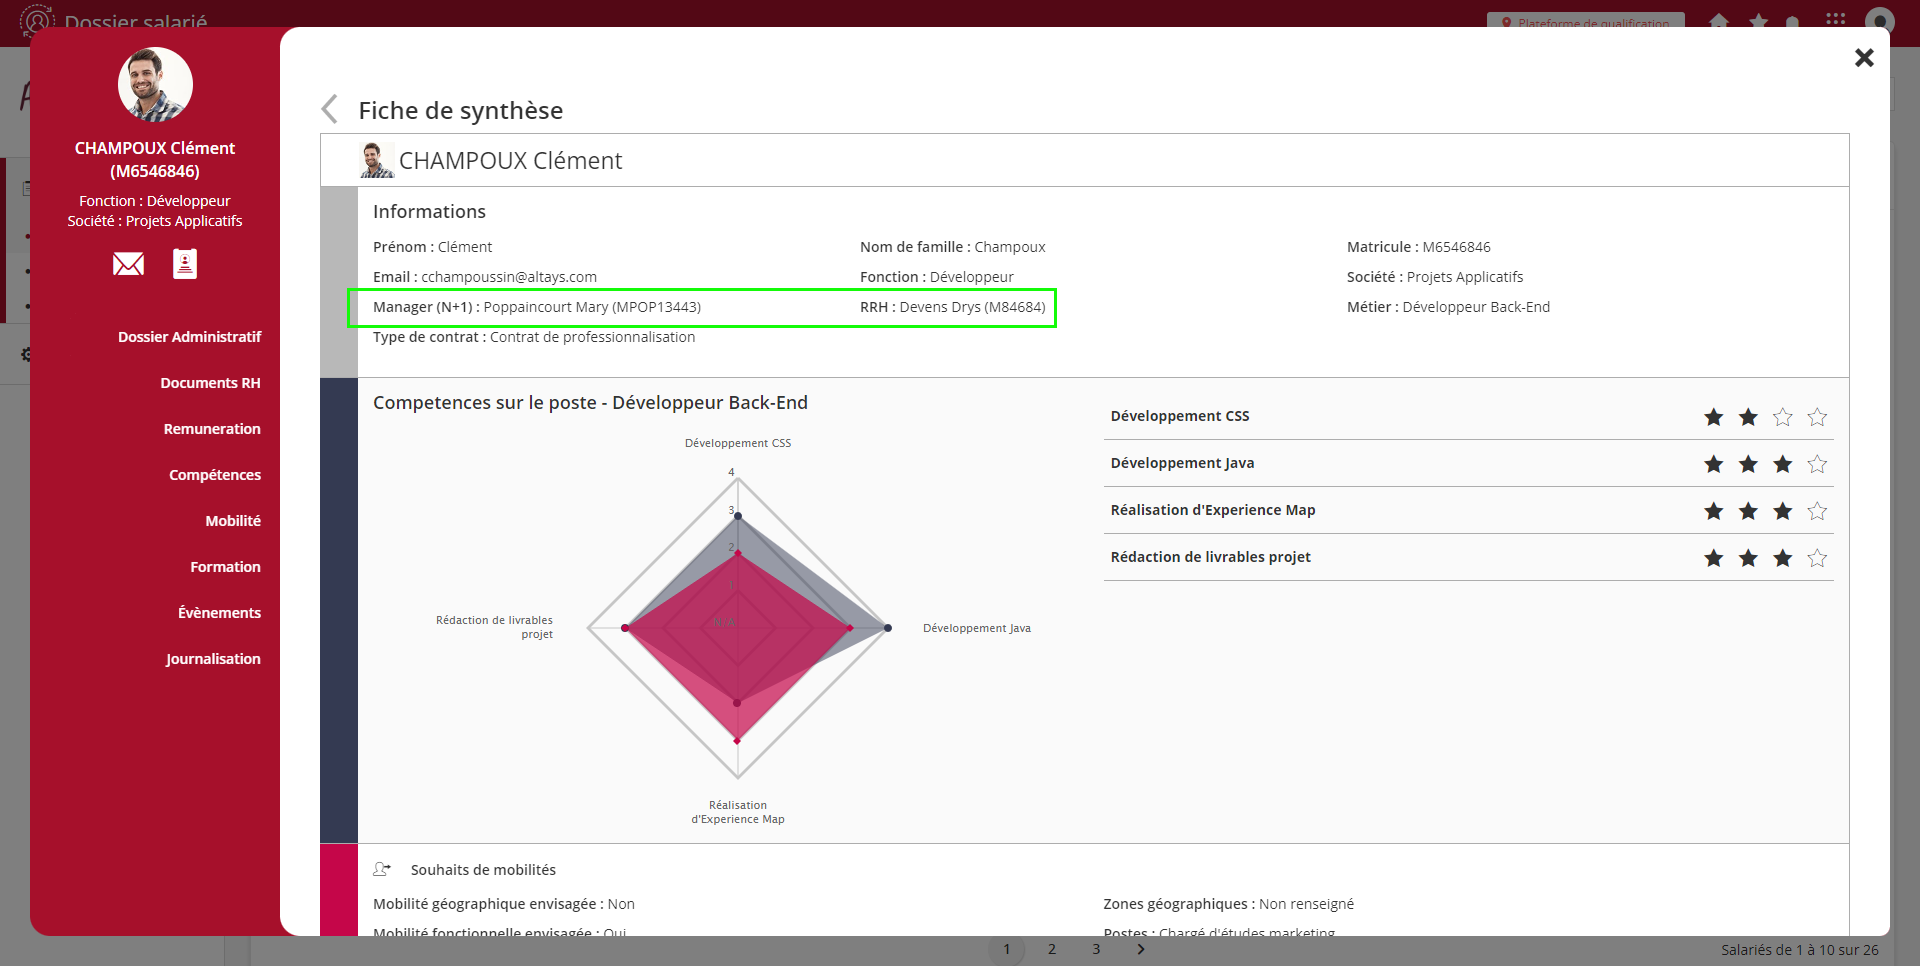Viewport: 1920px width, 966px height.
Task: Open the employee badge document icon
Action: click(x=185, y=264)
